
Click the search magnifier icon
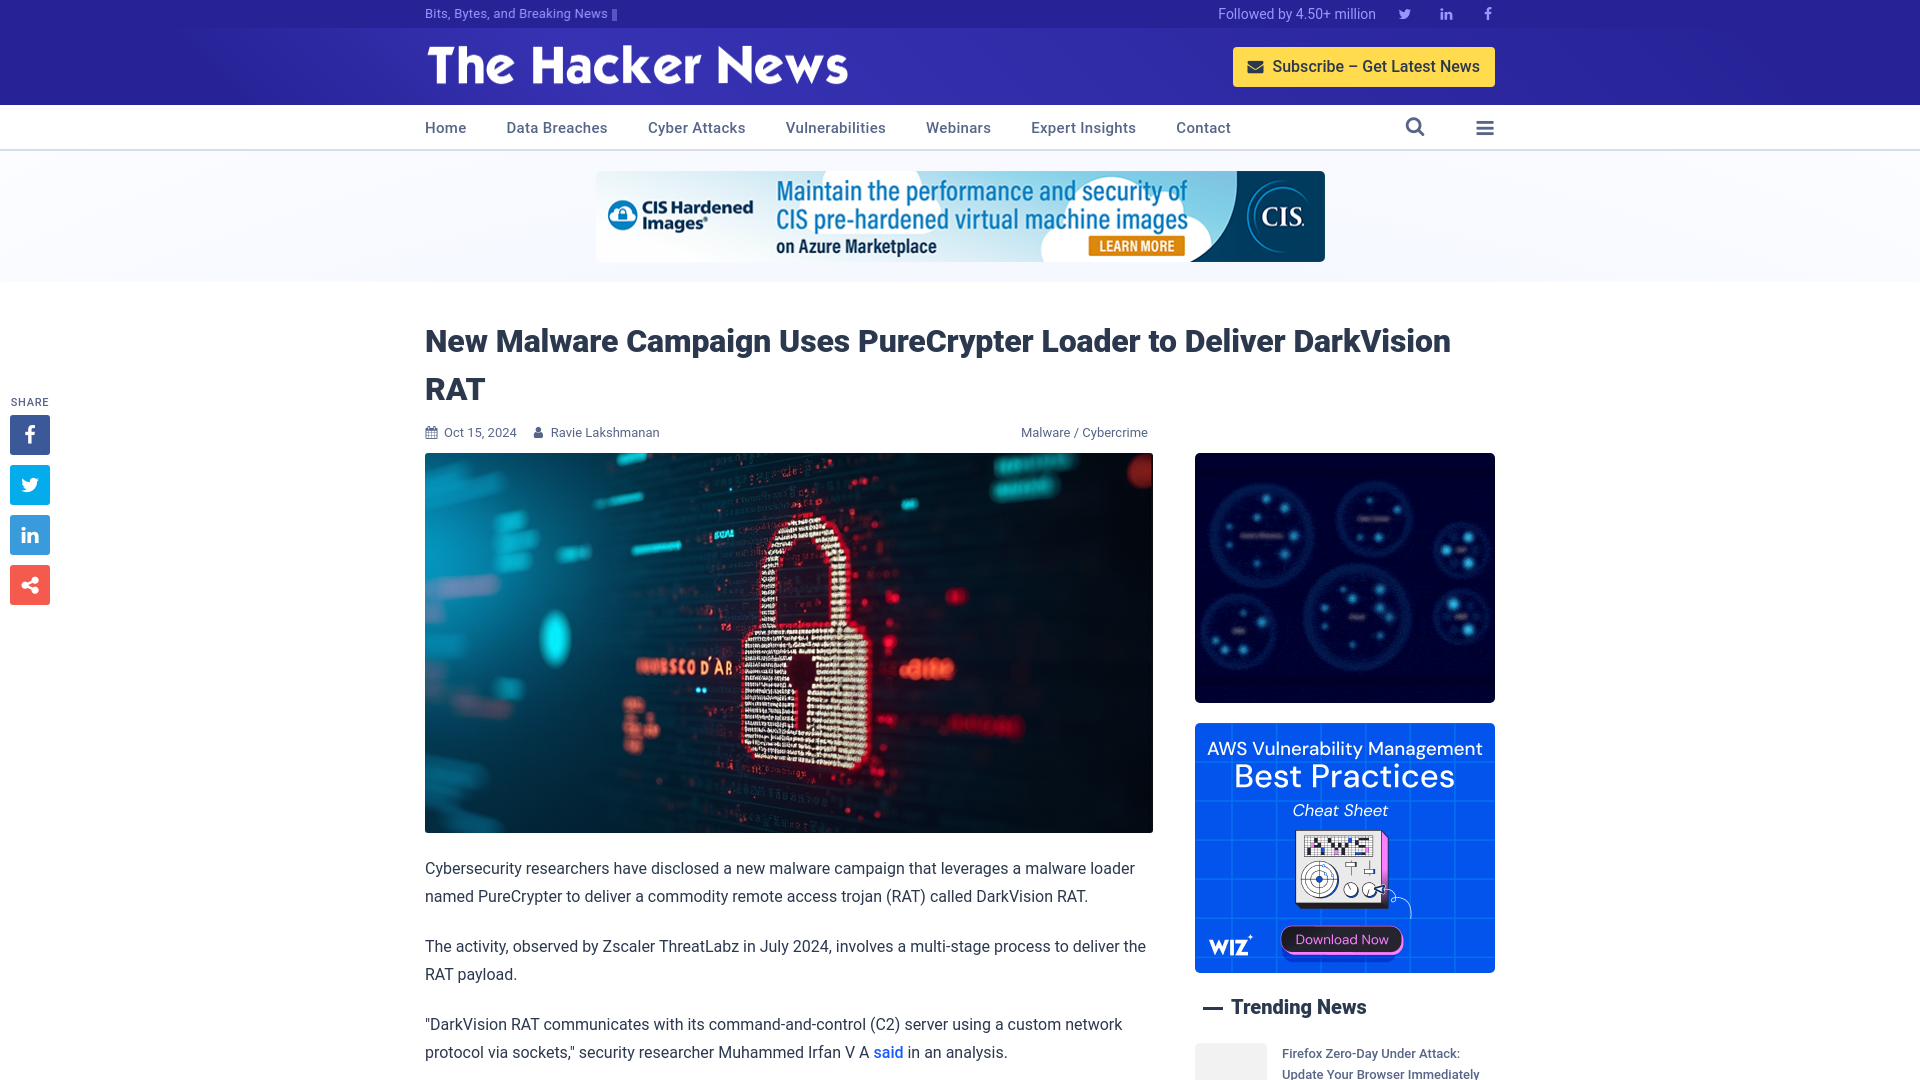pyautogui.click(x=1415, y=127)
